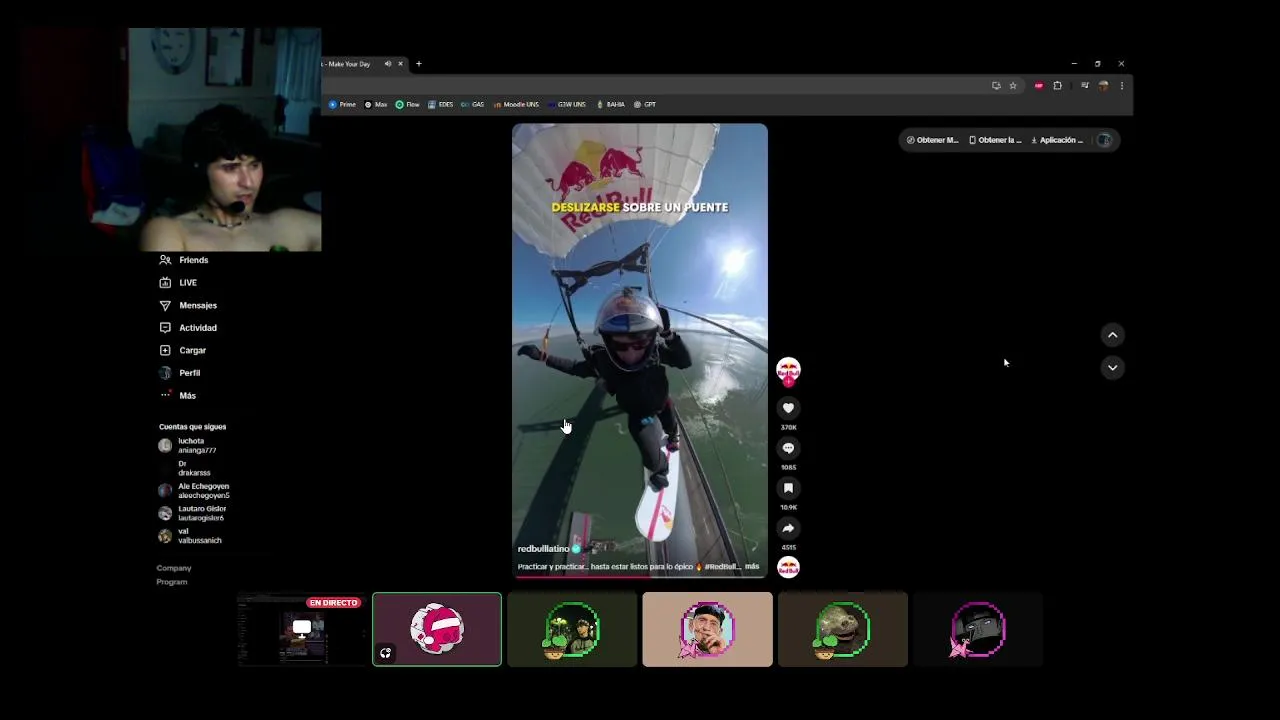The height and width of the screenshot is (720, 1280).
Task: Click the Obtener monedas button
Action: (x=932, y=140)
